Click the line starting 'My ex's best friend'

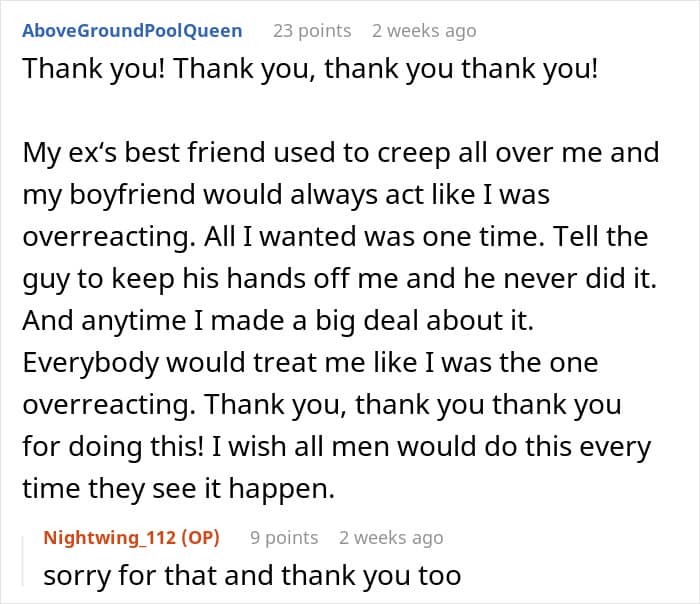pos(341,152)
